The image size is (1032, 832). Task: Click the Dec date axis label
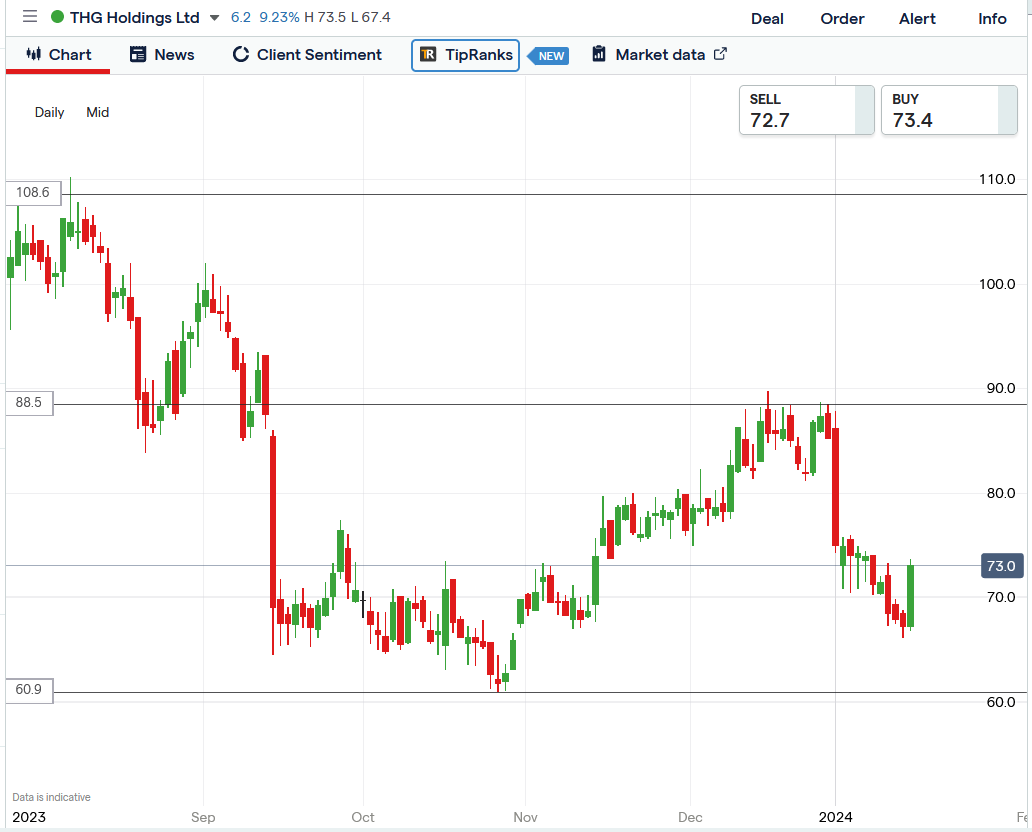690,818
